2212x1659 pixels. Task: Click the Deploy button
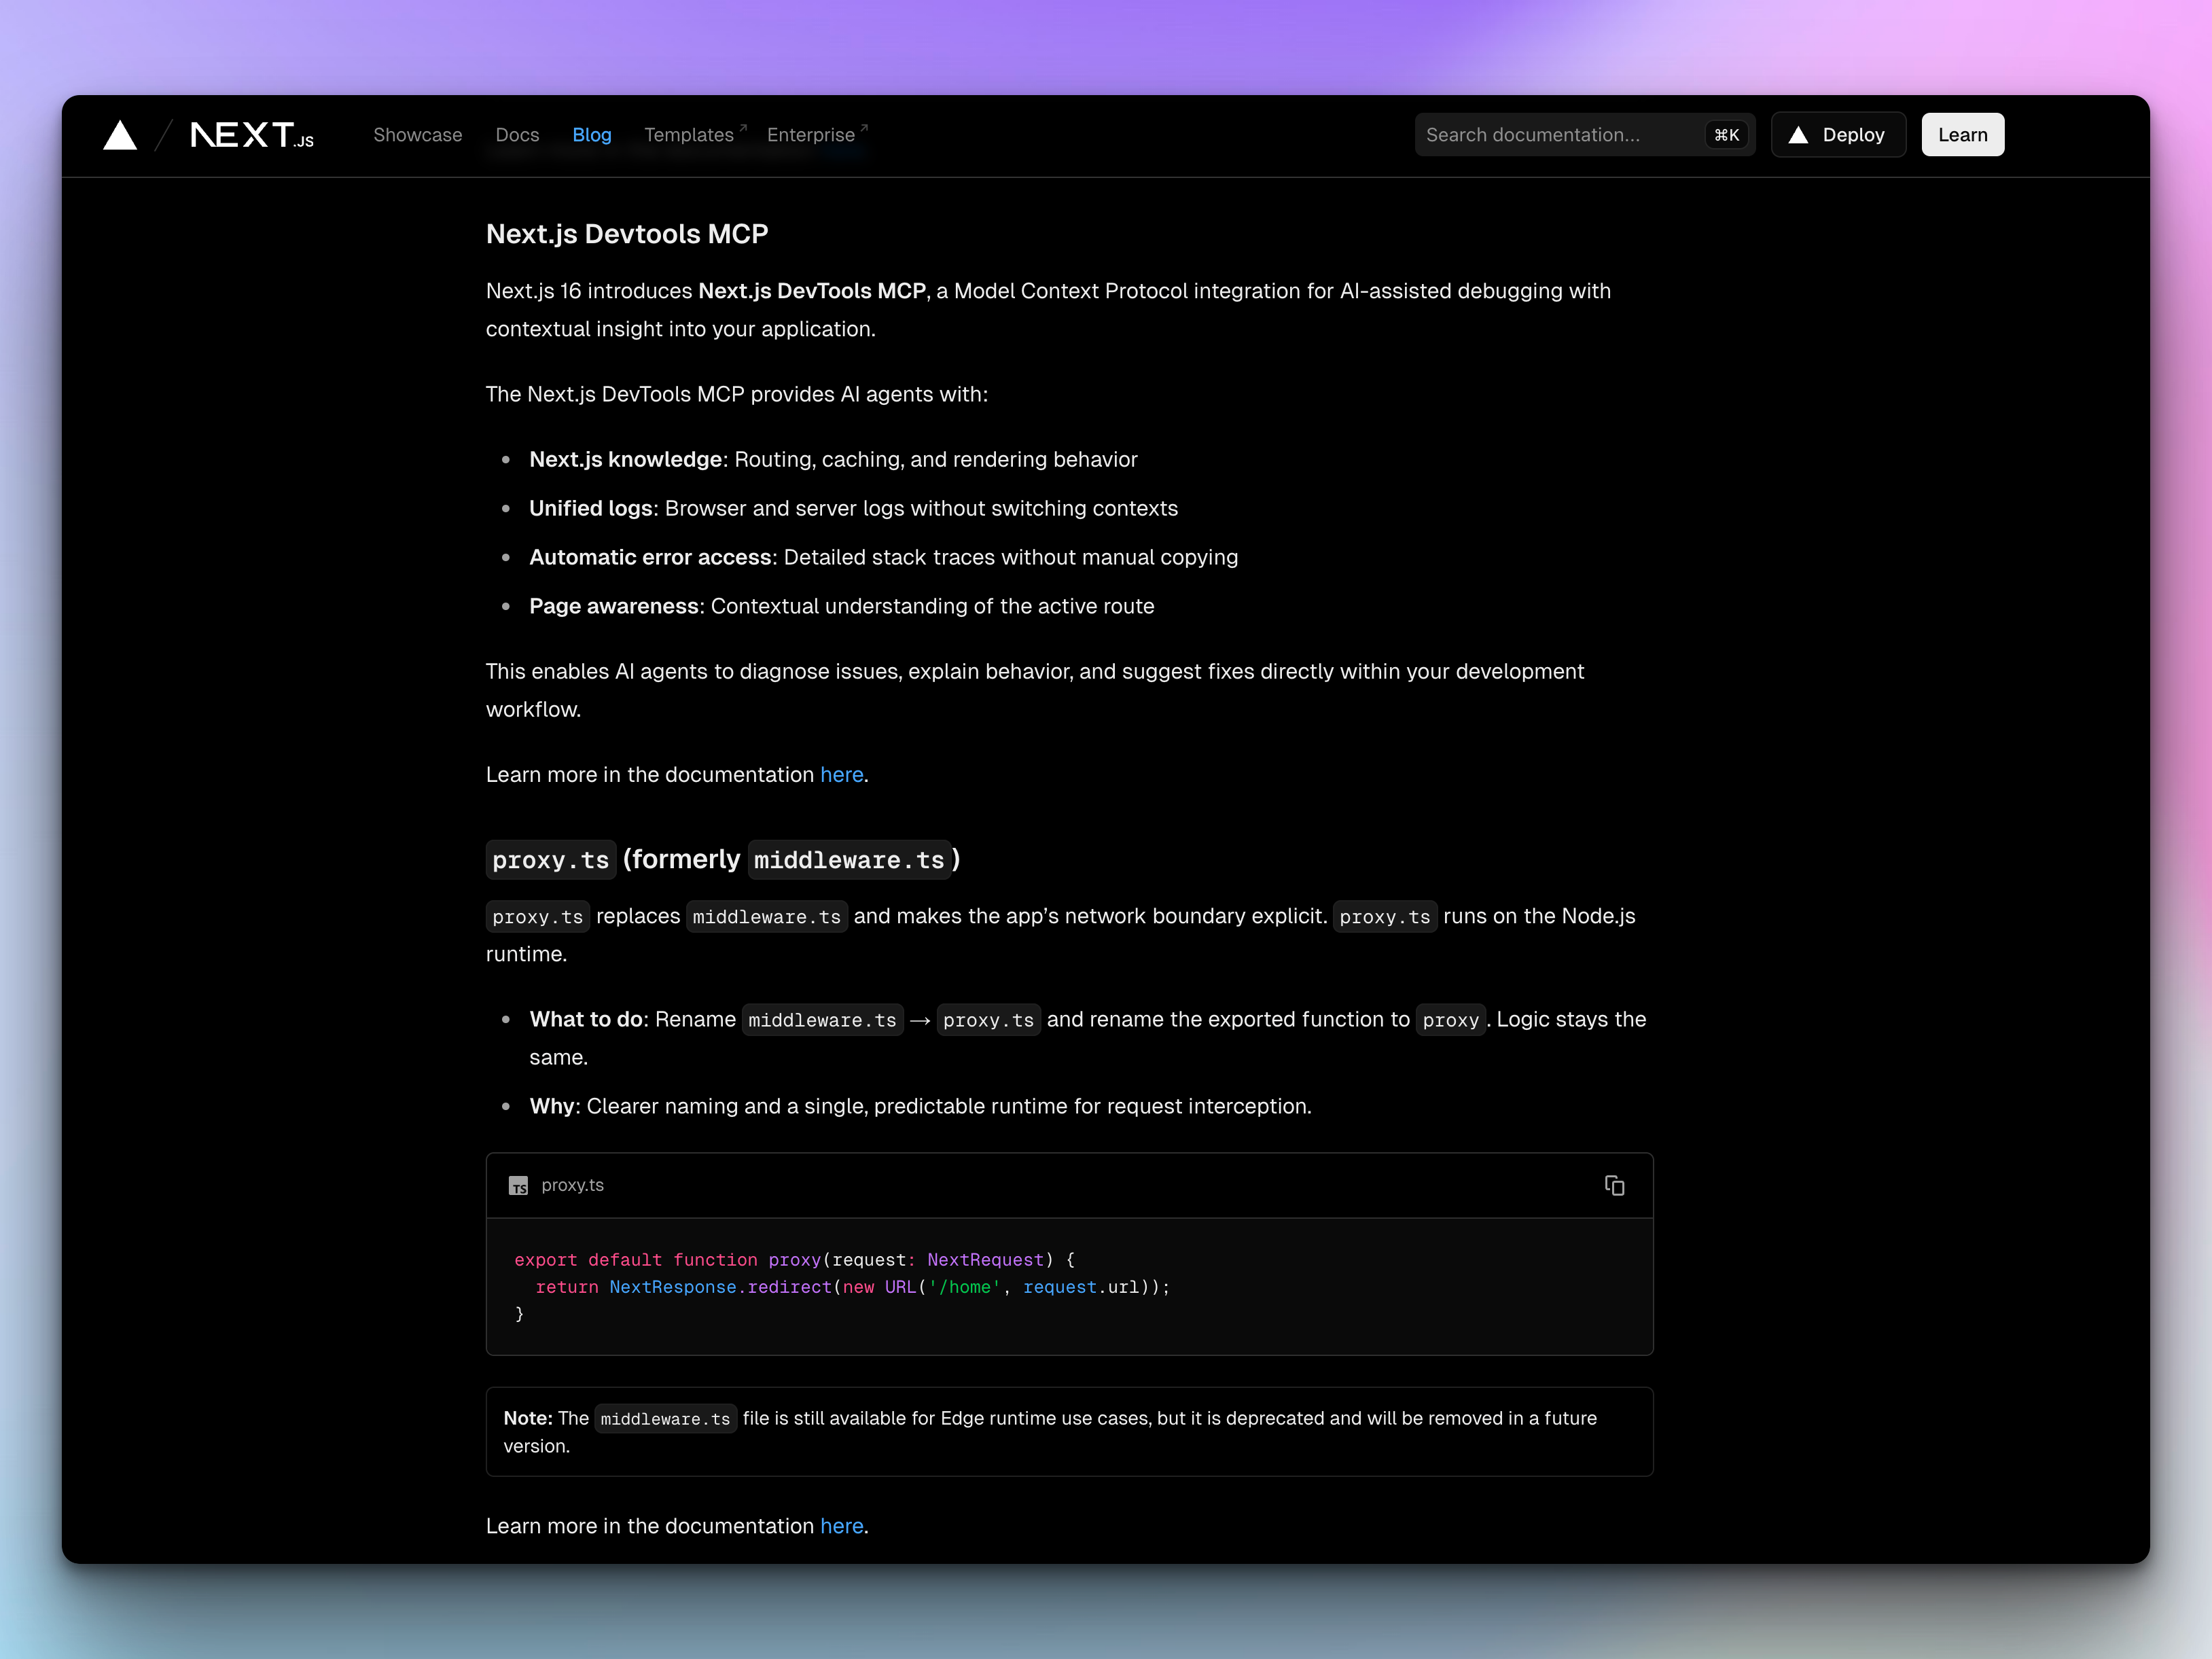pyautogui.click(x=1838, y=134)
